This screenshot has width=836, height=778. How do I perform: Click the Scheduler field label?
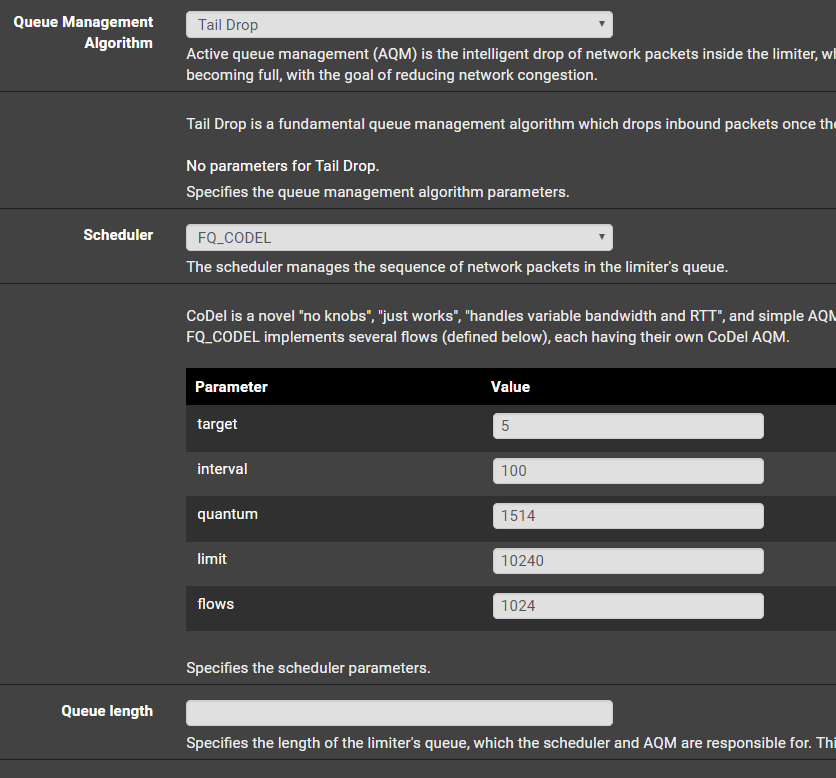coord(118,235)
